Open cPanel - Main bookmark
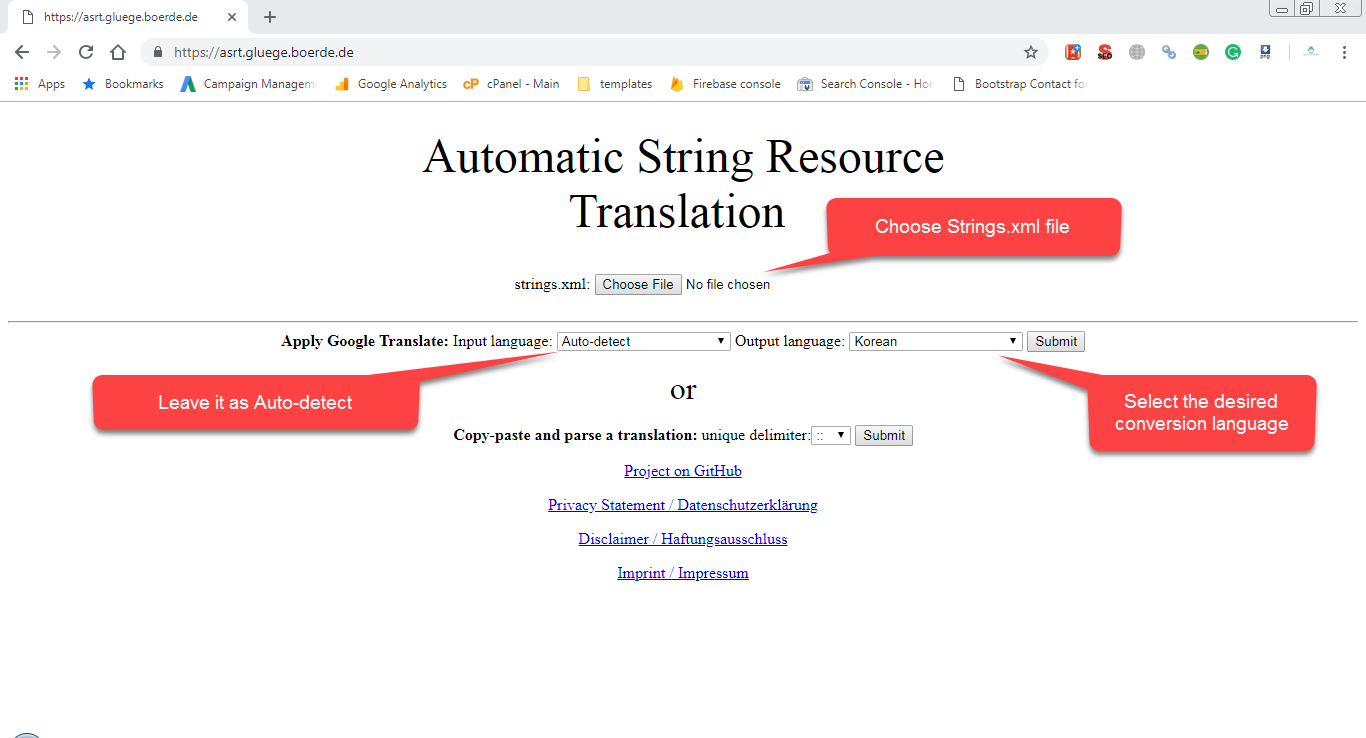 pos(511,84)
